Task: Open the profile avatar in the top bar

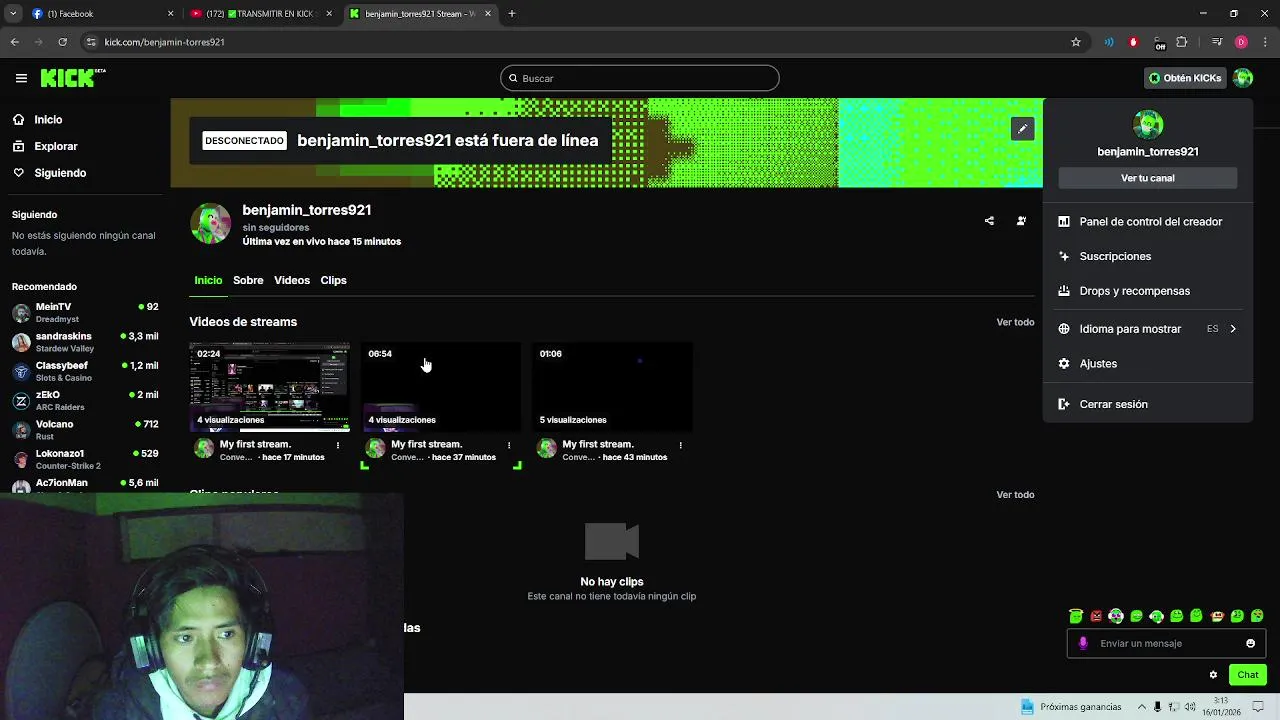Action: pos(1243,78)
